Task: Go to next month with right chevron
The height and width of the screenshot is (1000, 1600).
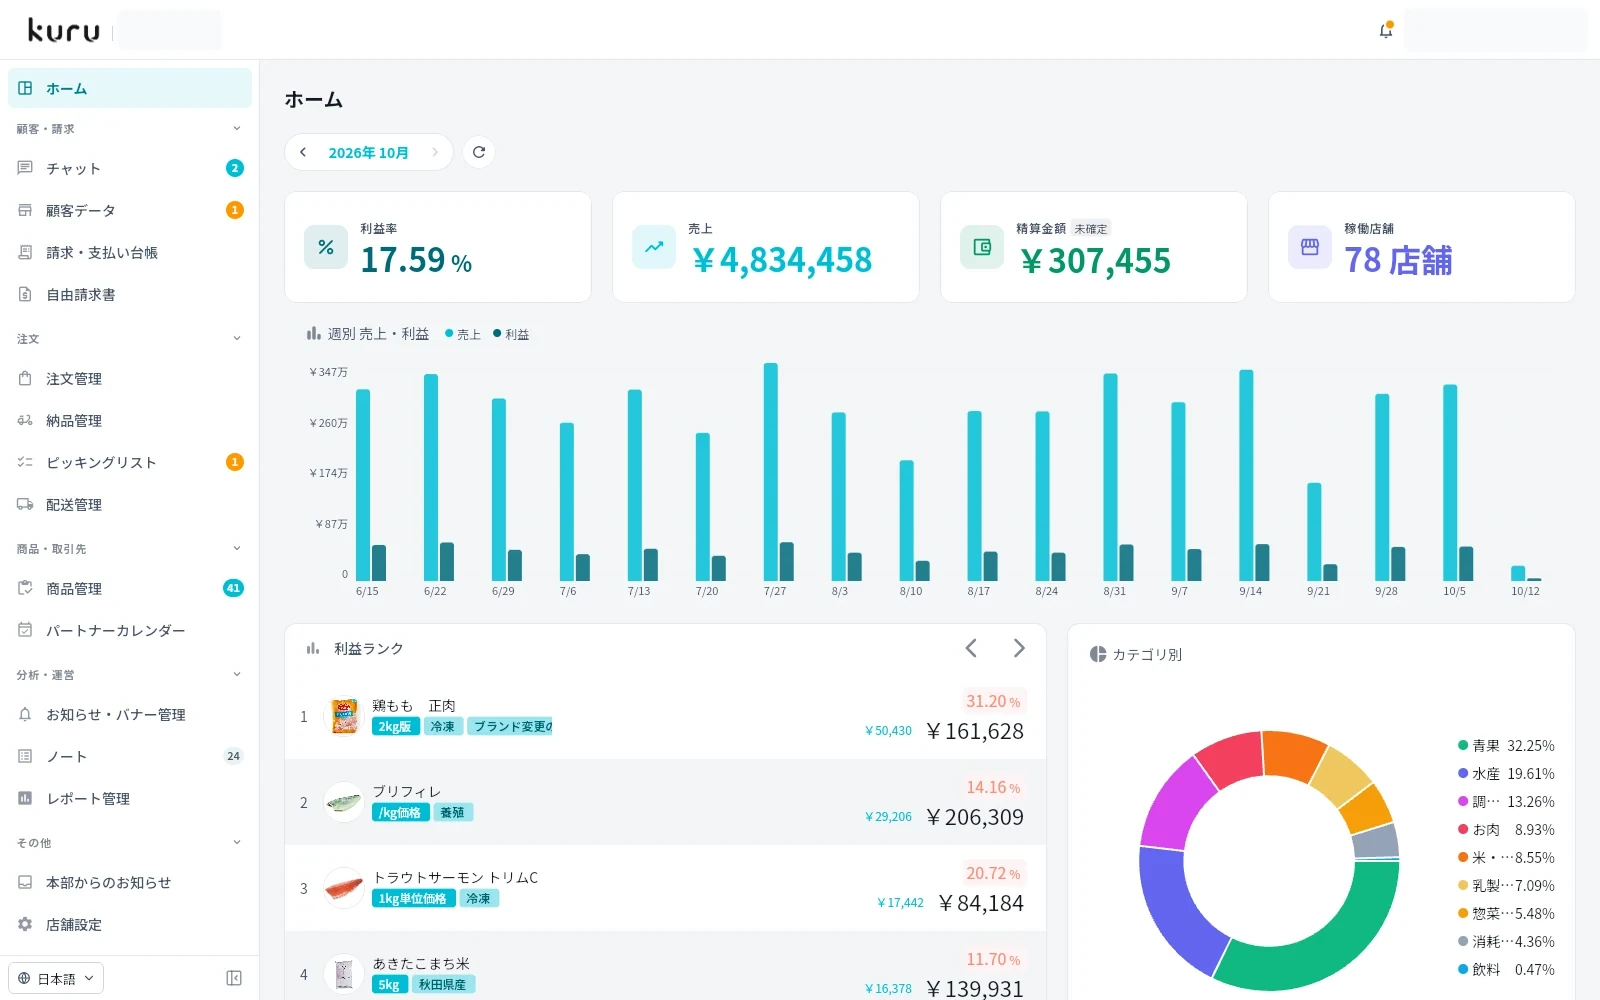Action: (x=435, y=152)
